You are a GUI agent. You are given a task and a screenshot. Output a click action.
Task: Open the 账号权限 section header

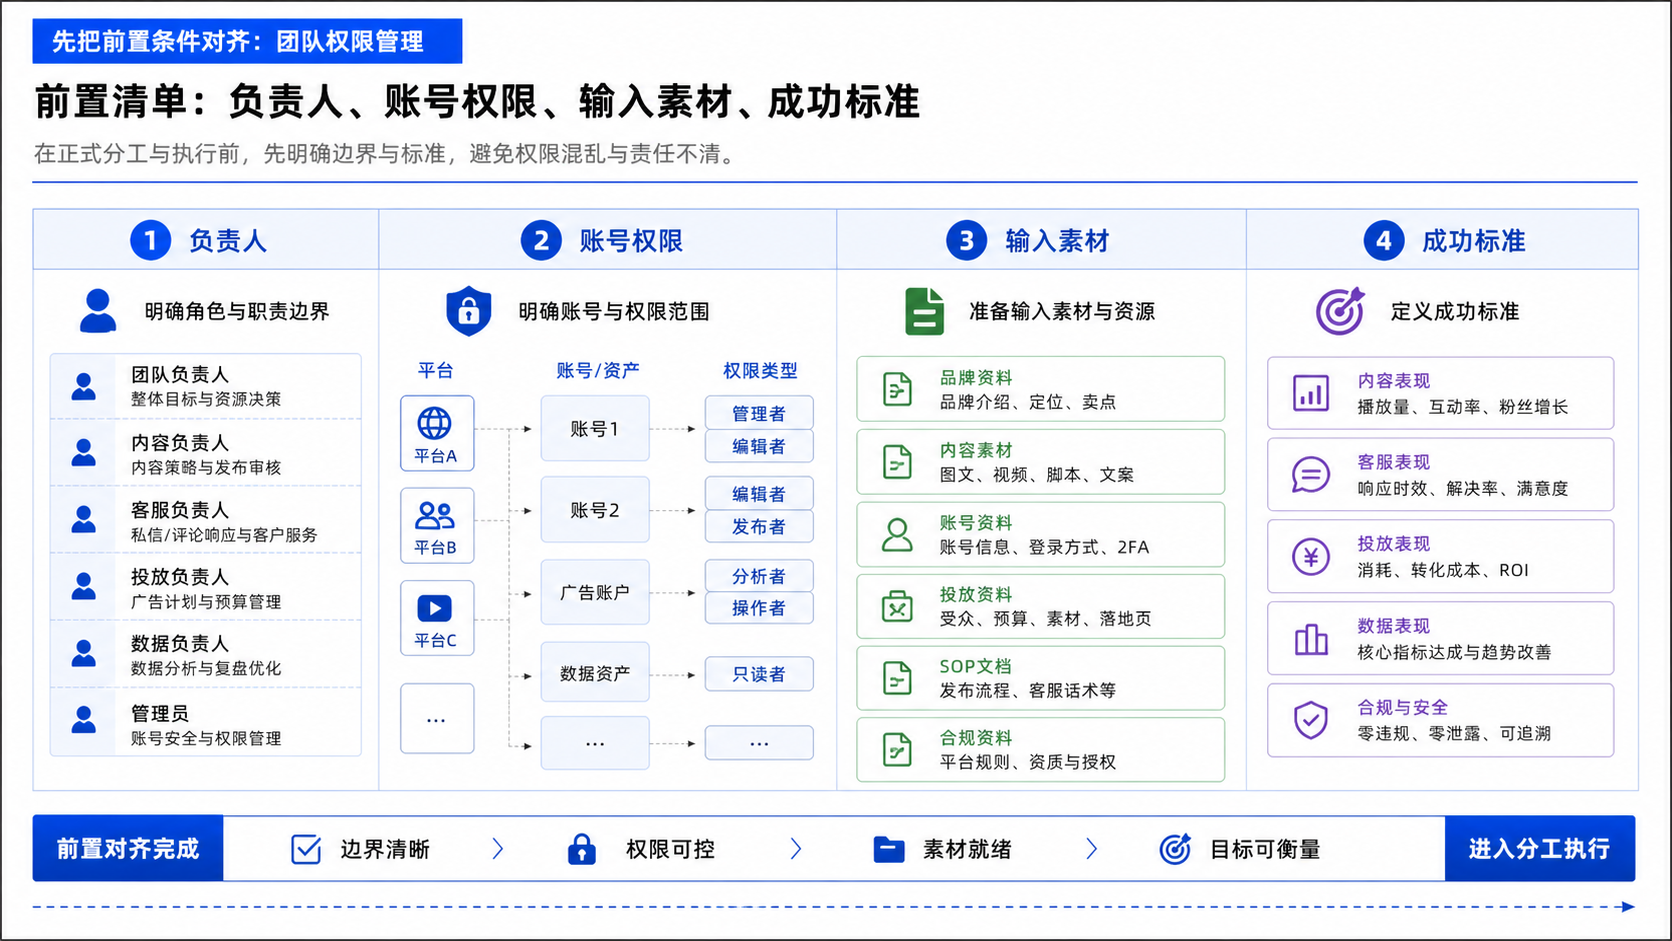tap(608, 240)
